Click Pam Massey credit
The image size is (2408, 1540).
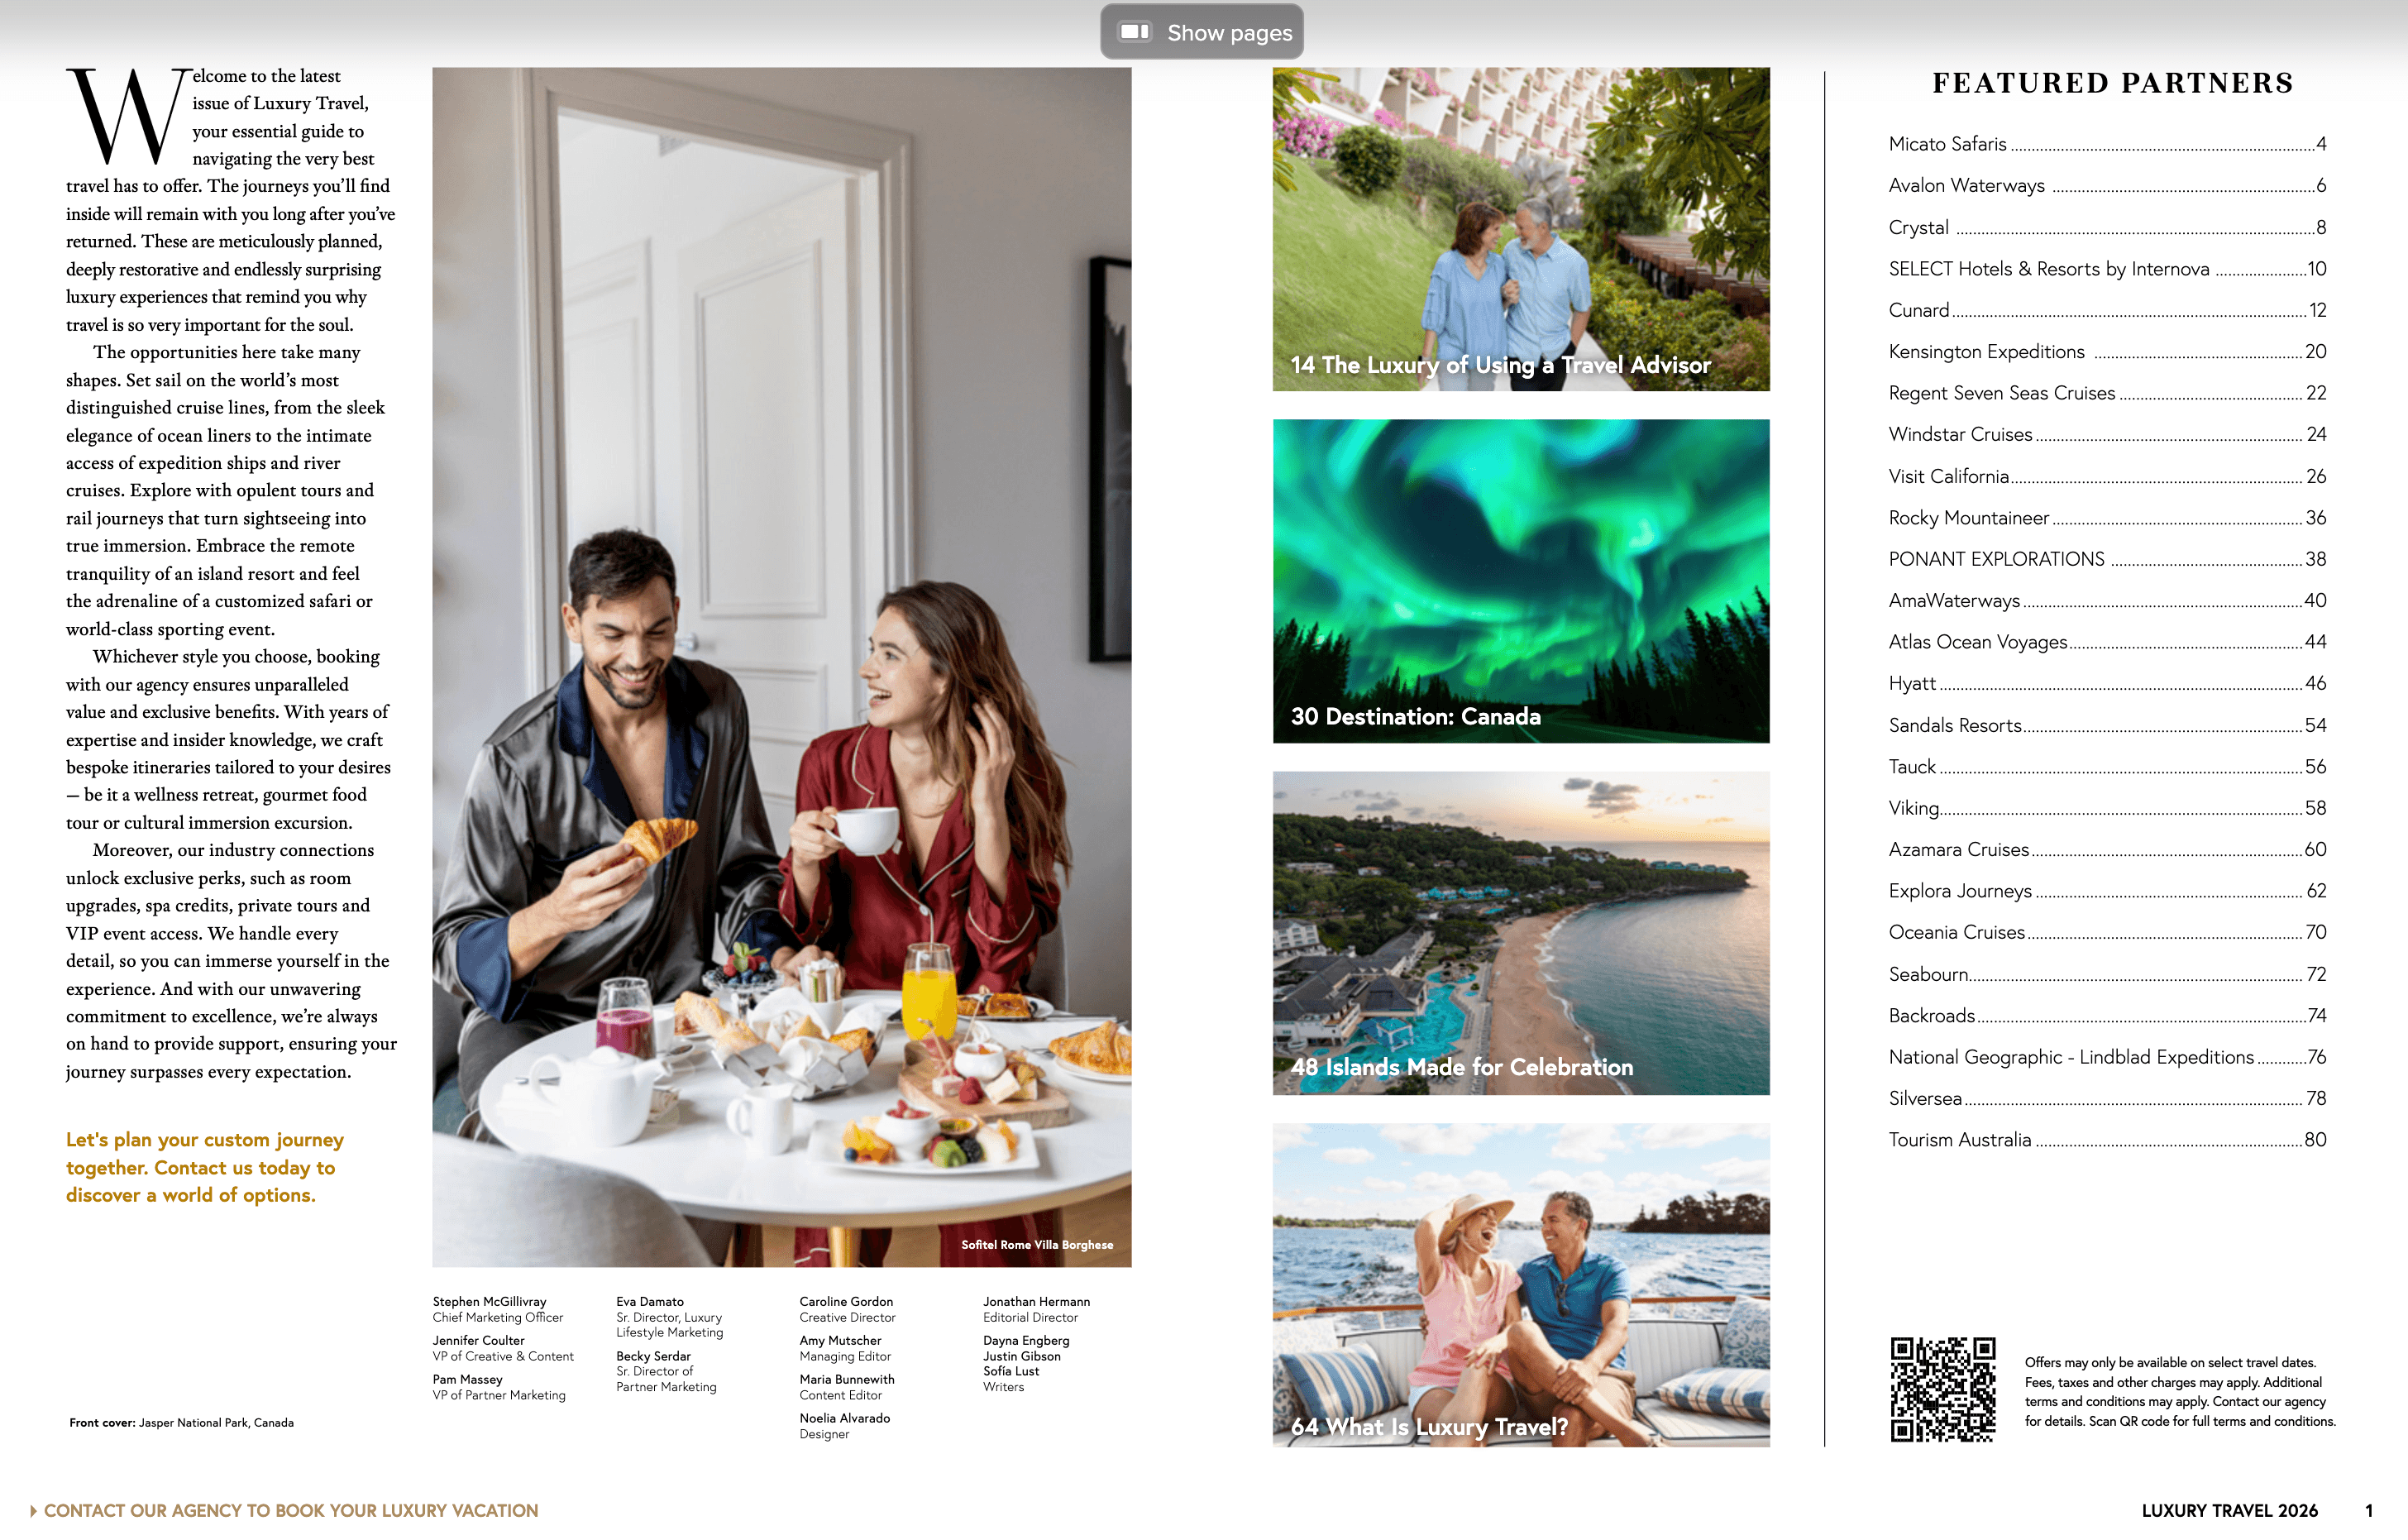(x=499, y=1387)
